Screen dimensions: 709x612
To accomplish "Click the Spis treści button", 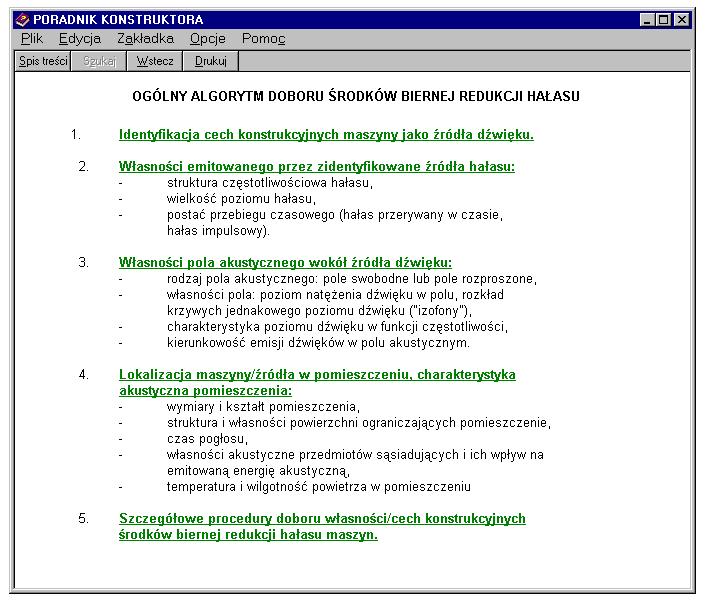I will tap(43, 61).
